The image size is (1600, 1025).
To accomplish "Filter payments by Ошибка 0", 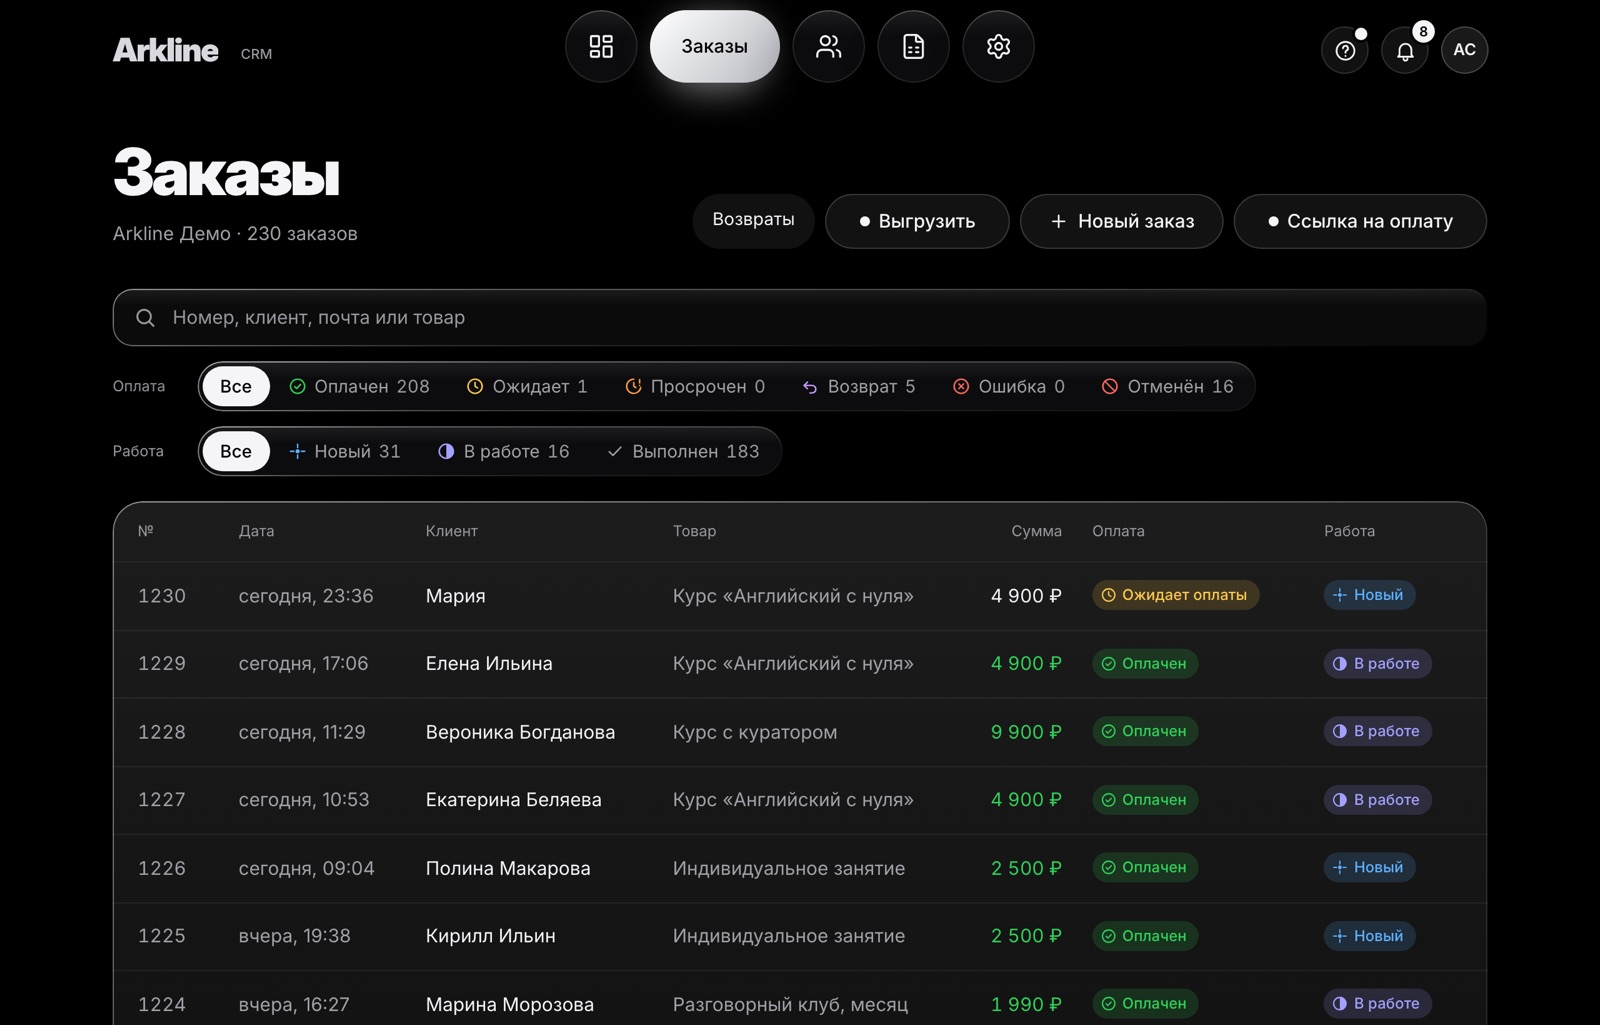I will (1009, 386).
